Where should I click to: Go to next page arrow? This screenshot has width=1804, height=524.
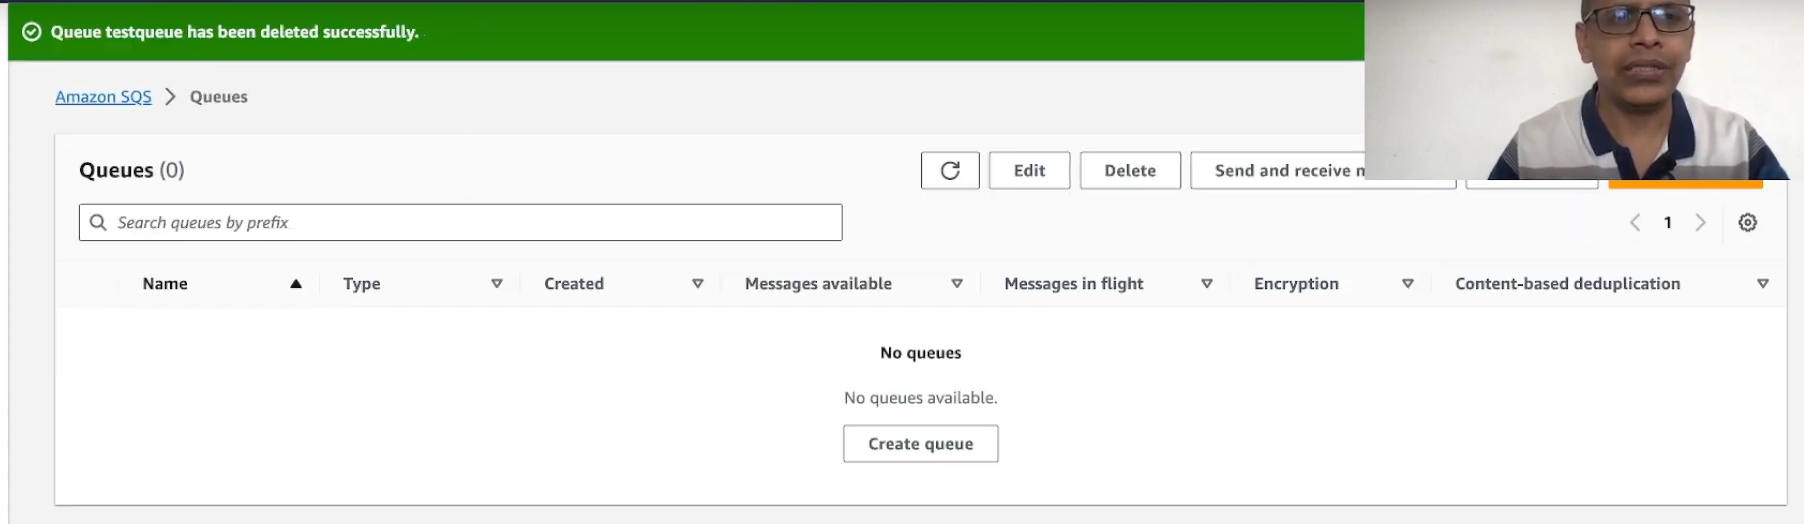pyautogui.click(x=1700, y=223)
